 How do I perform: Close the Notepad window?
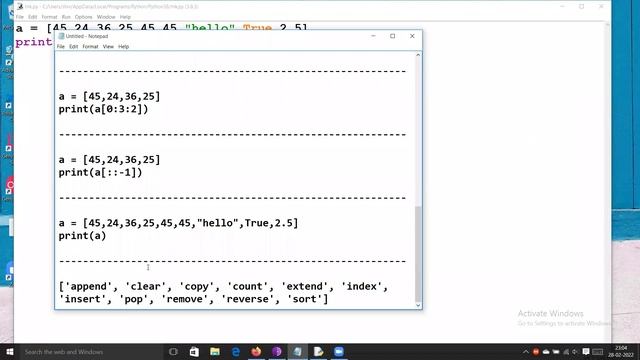coord(412,36)
